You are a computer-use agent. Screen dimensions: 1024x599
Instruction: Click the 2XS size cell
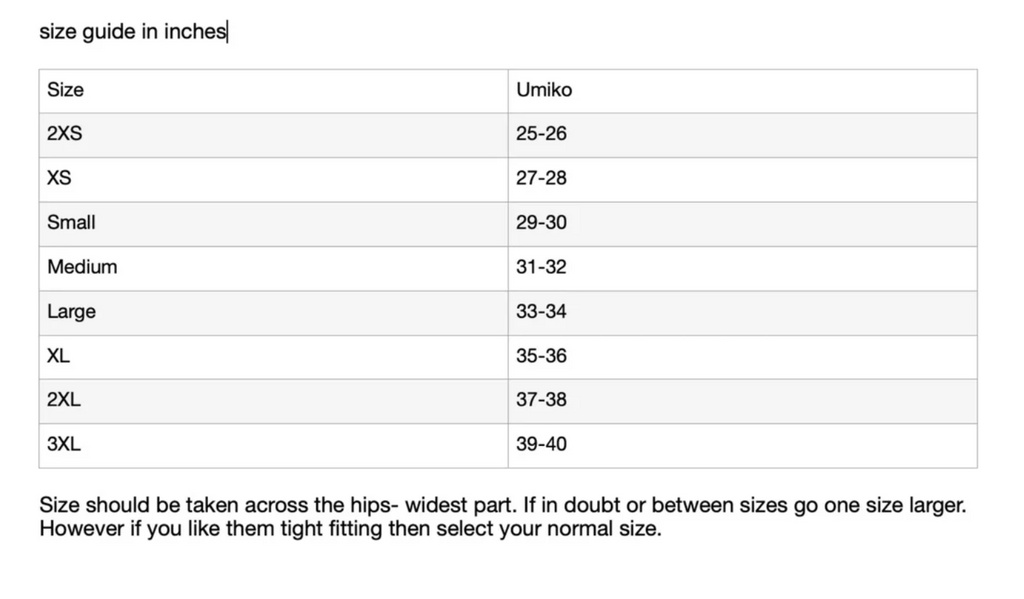tap(274, 135)
